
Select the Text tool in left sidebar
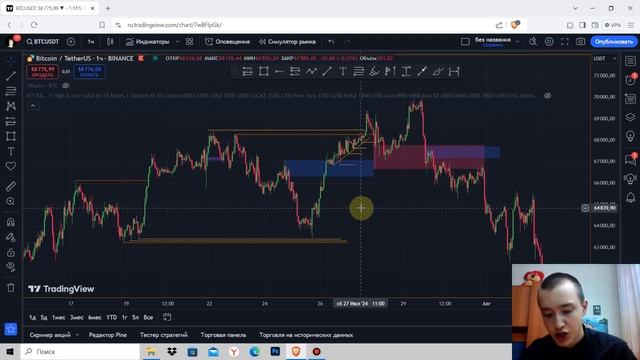[x=11, y=151]
